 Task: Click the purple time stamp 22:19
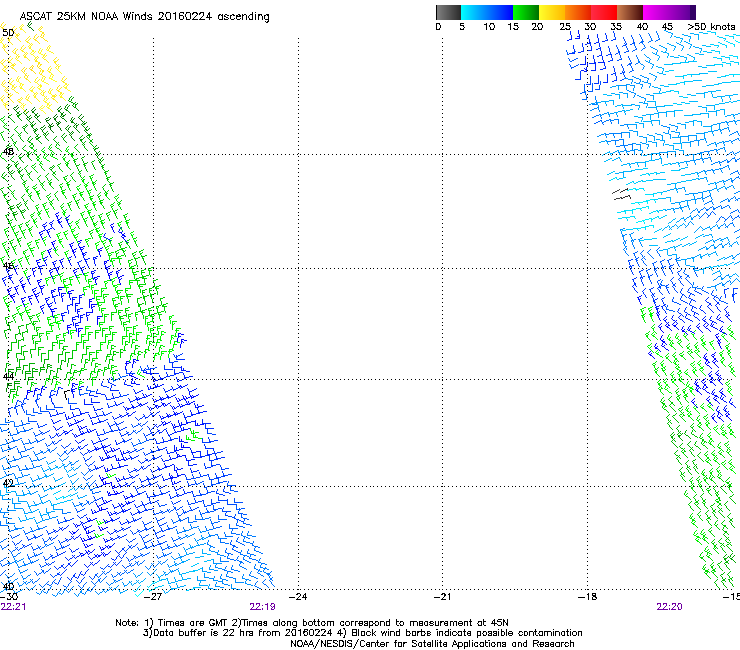click(x=262, y=607)
